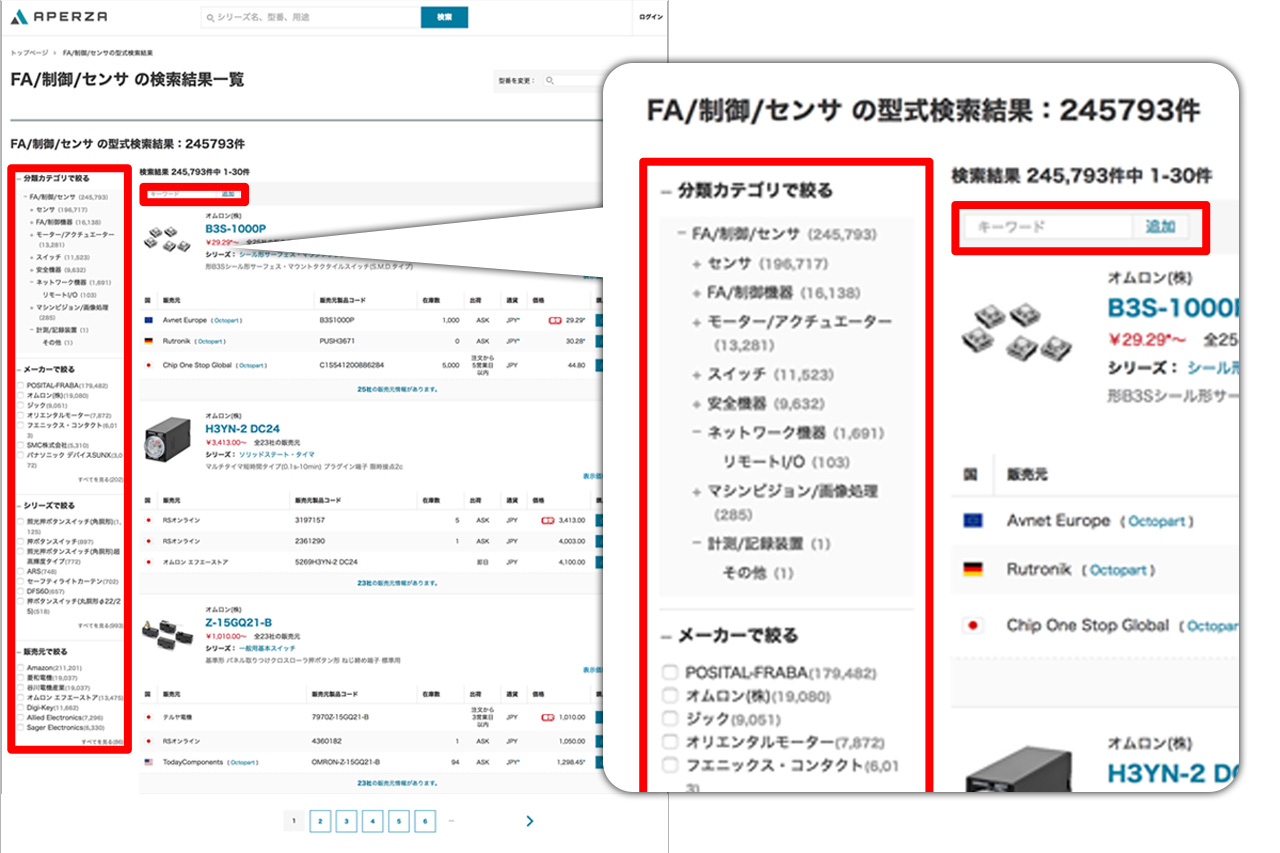
Task: Go to results page 3
Action: point(346,821)
